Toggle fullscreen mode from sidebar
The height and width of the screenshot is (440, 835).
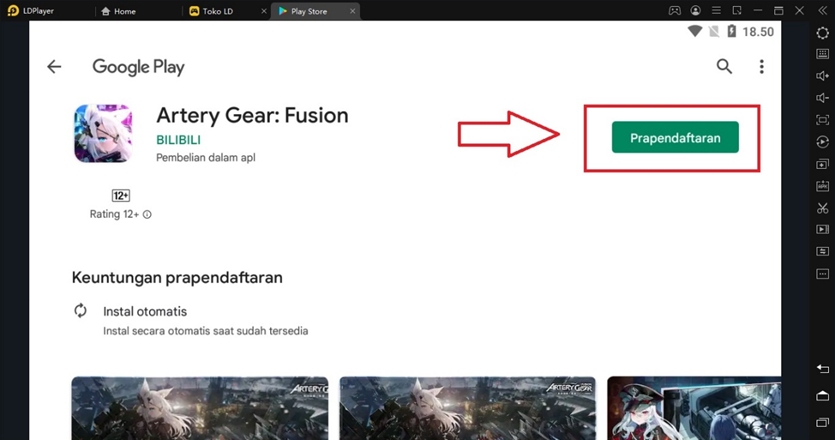coord(822,120)
